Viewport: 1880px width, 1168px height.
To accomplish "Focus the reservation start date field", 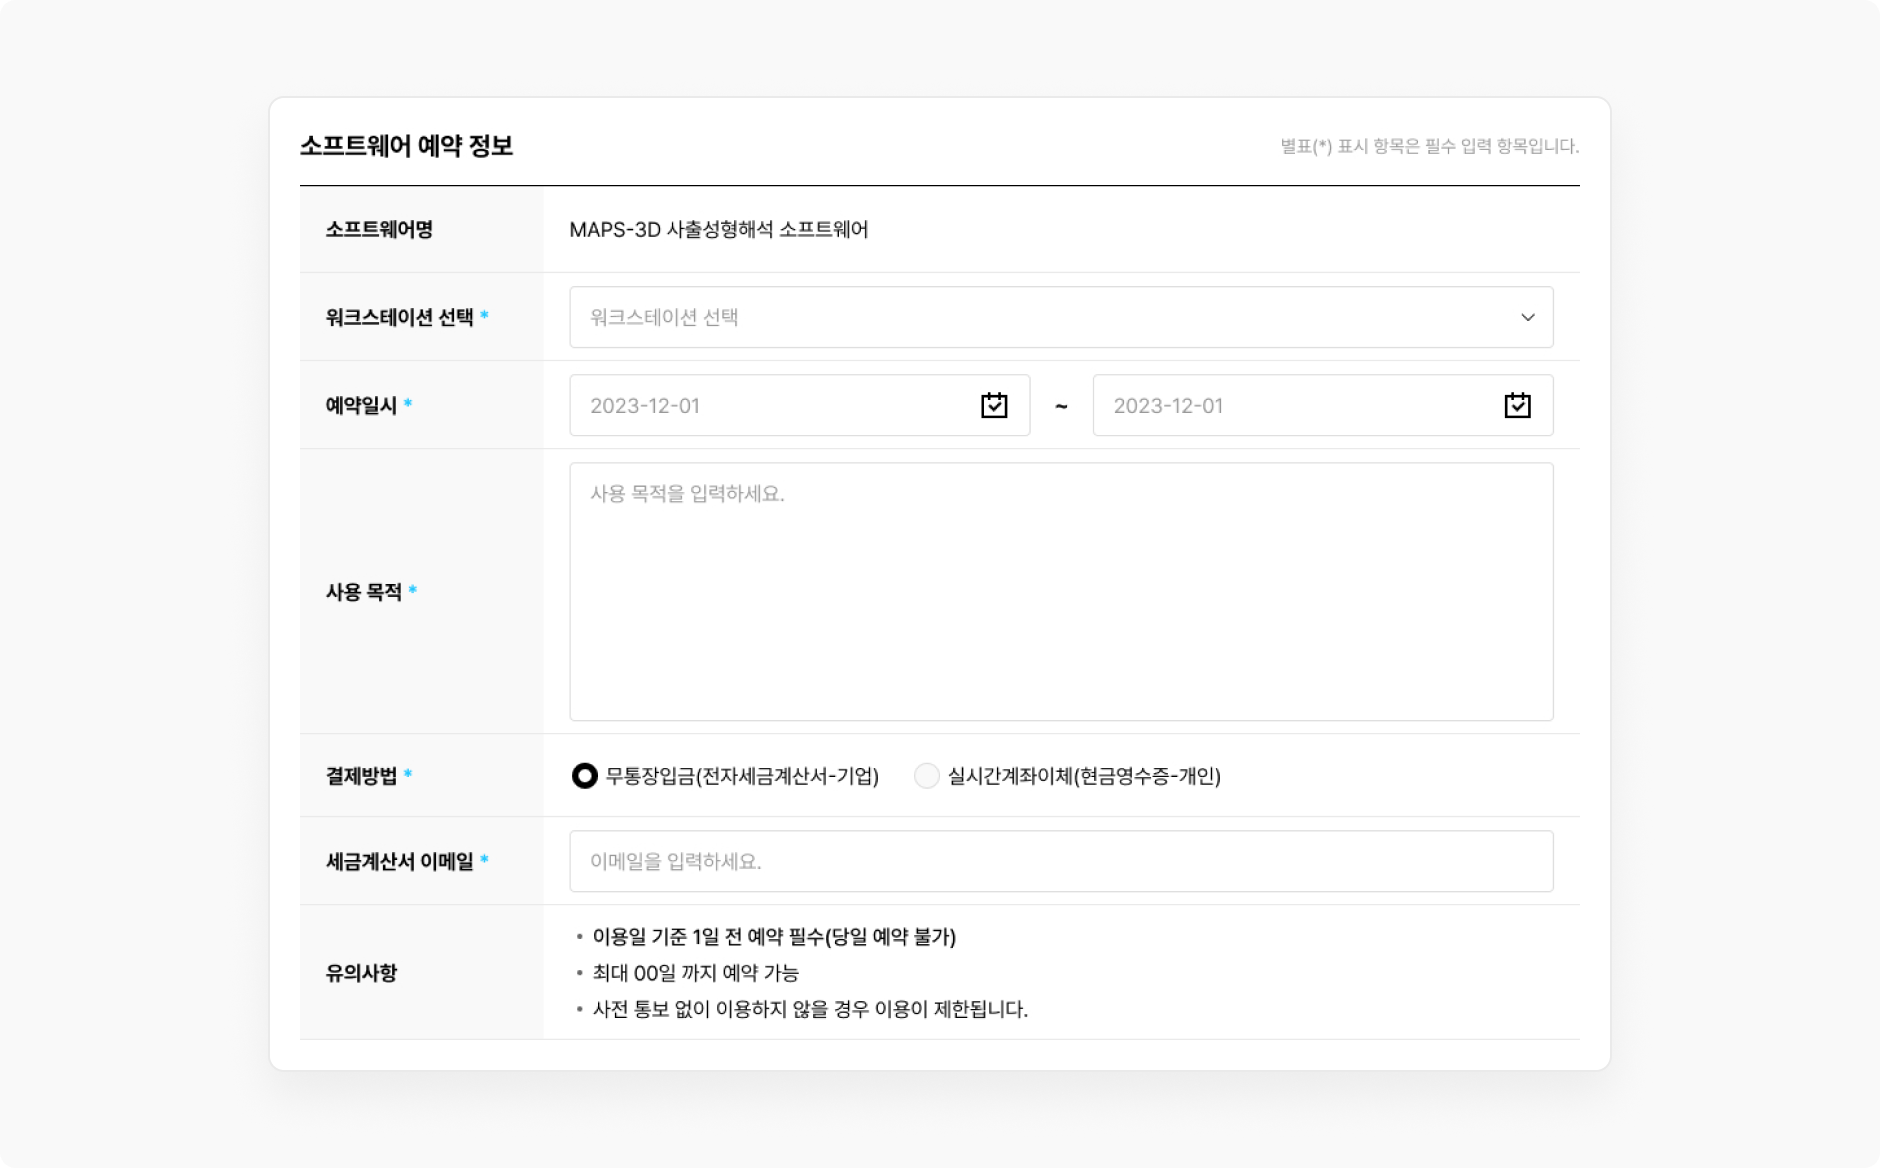I will coord(770,405).
